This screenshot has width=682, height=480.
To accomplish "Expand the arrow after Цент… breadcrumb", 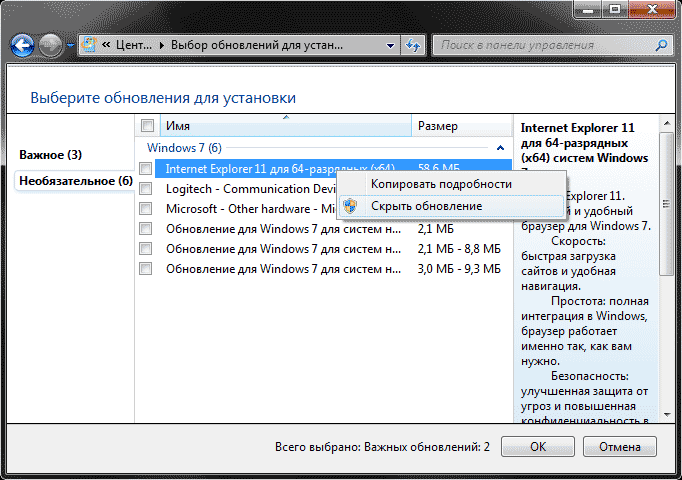I will [161, 45].
